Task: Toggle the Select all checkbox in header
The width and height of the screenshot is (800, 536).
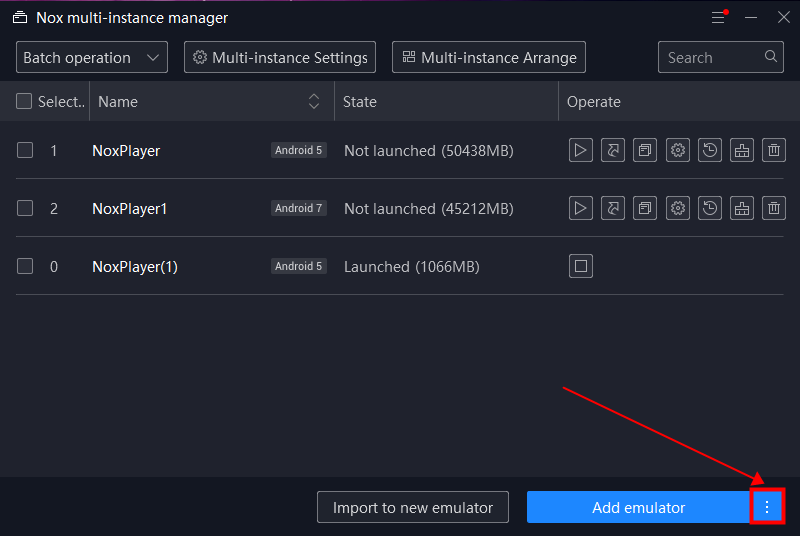Action: point(24,101)
